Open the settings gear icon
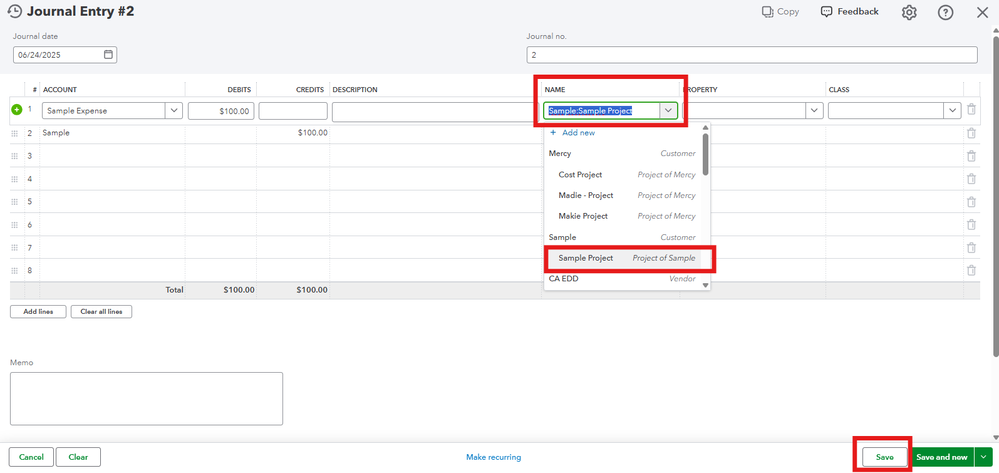 [909, 12]
